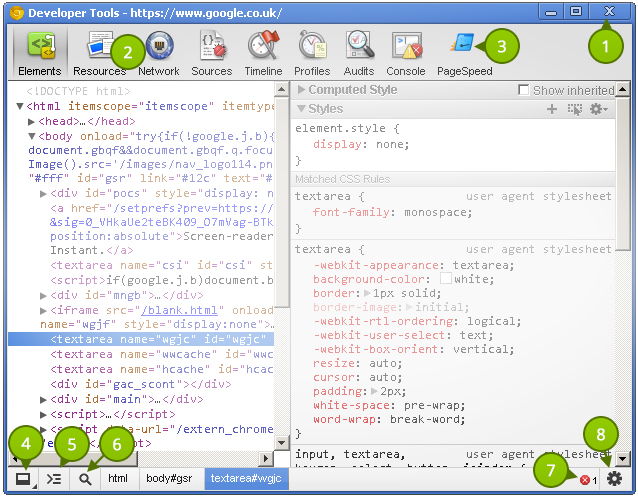638x497 pixels.
Task: Select html breadcrumb
Action: tap(118, 478)
